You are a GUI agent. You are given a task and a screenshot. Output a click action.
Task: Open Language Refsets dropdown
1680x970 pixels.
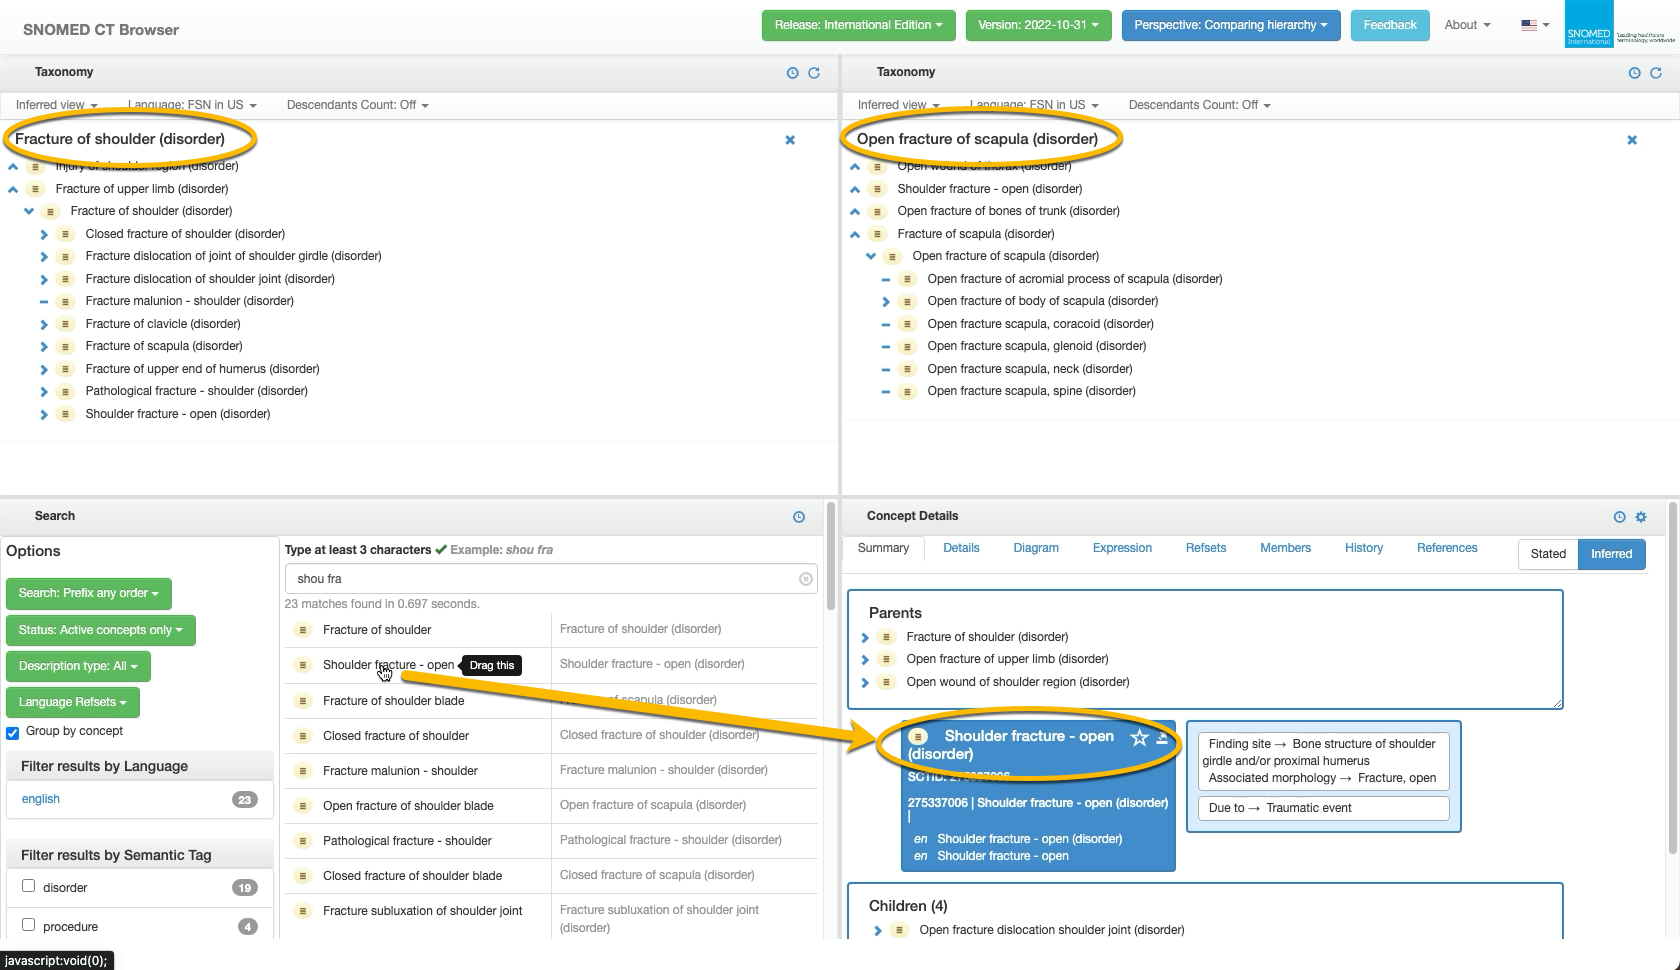(x=72, y=702)
